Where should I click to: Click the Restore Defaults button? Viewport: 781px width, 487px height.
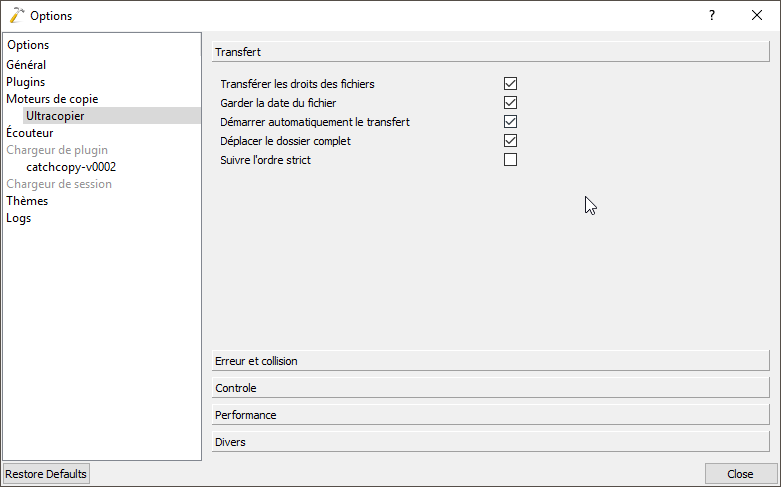[x=46, y=474]
